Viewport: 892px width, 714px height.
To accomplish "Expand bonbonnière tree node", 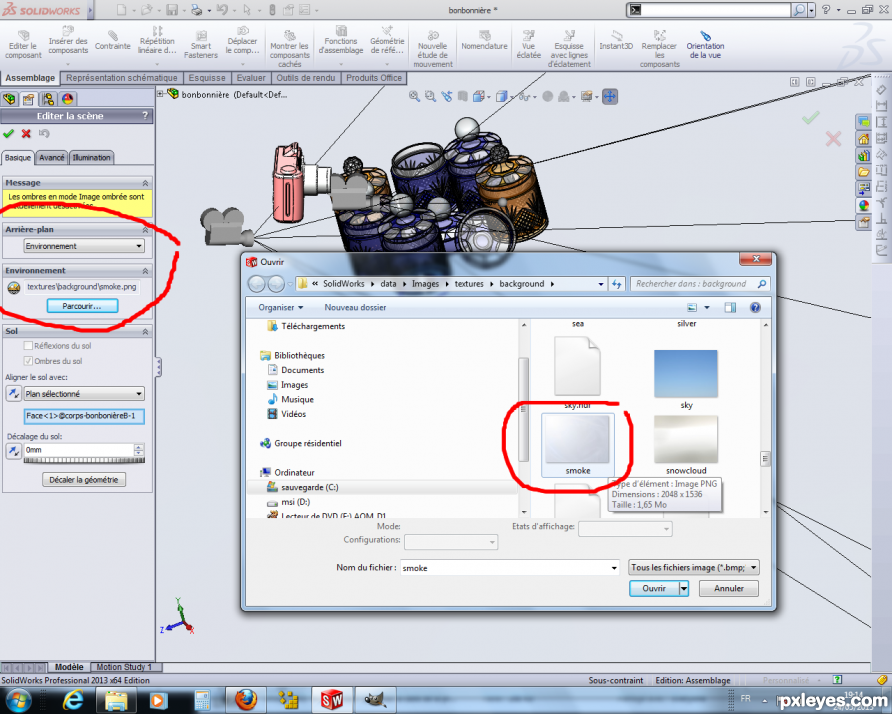I will pos(161,94).
